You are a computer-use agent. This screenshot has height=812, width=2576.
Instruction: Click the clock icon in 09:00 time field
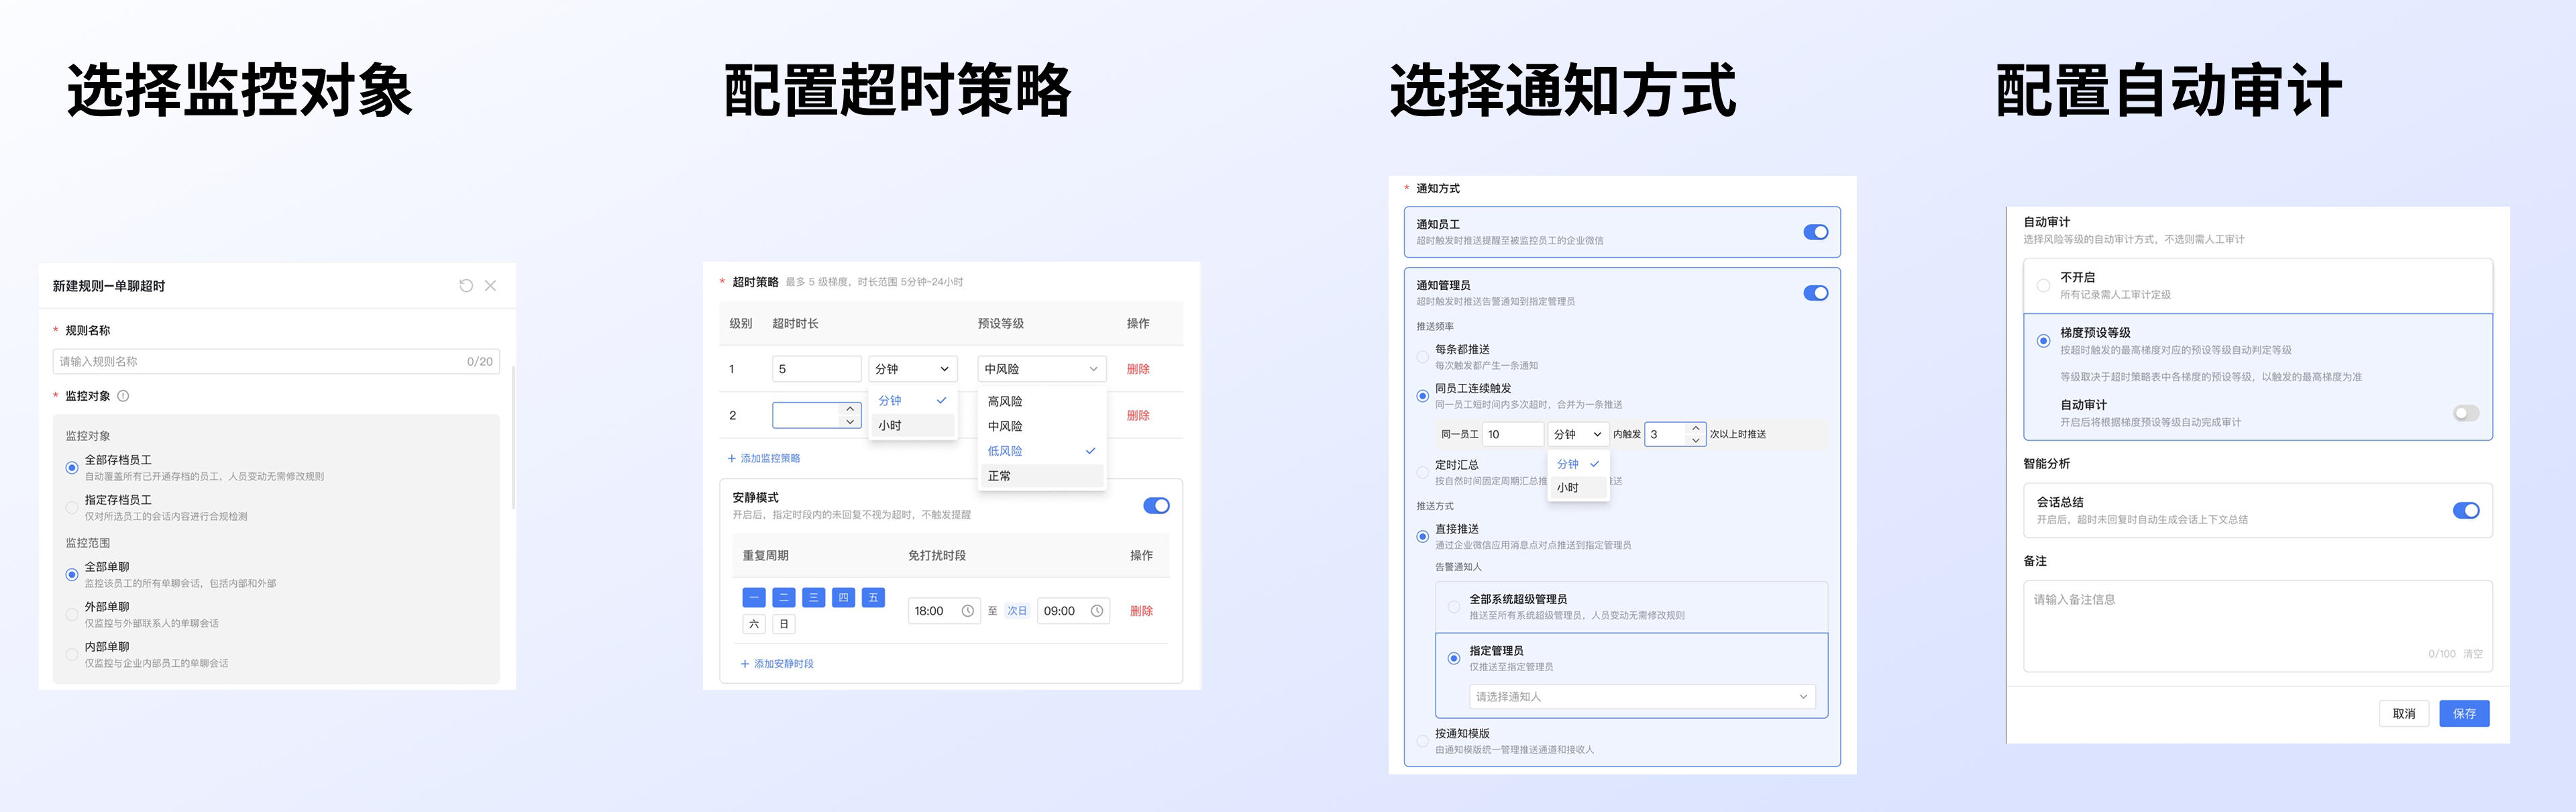1097,611
